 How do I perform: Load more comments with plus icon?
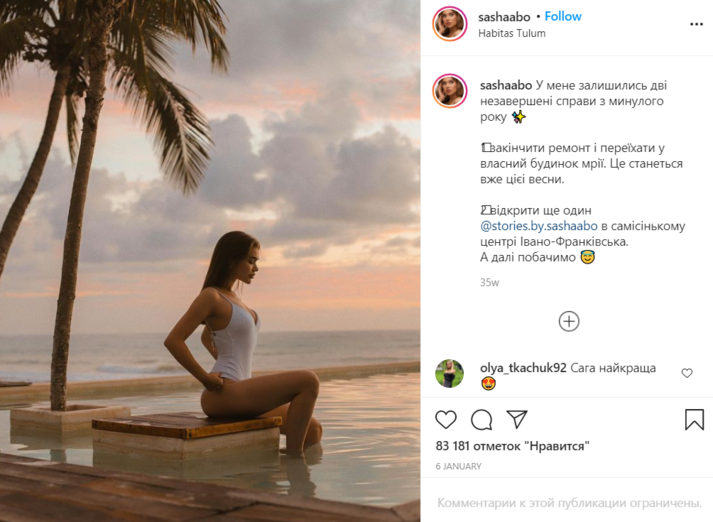[569, 321]
